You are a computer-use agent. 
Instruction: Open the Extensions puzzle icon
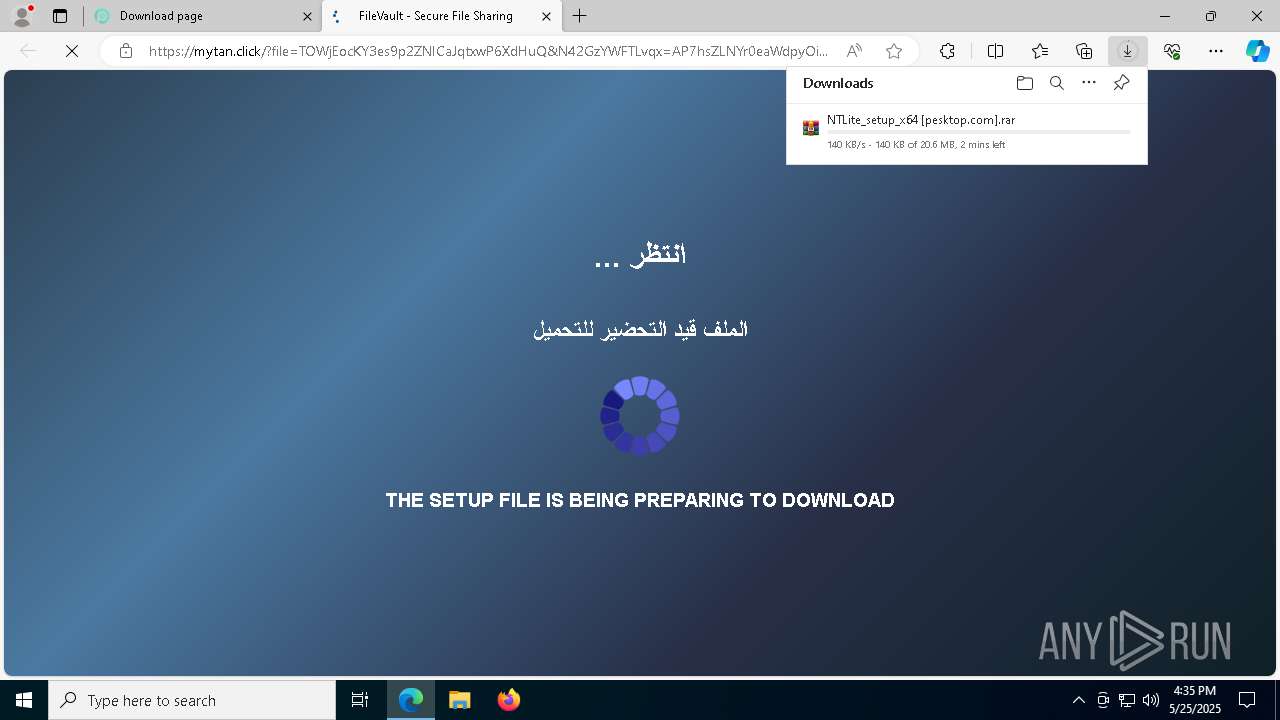pyautogui.click(x=947, y=51)
